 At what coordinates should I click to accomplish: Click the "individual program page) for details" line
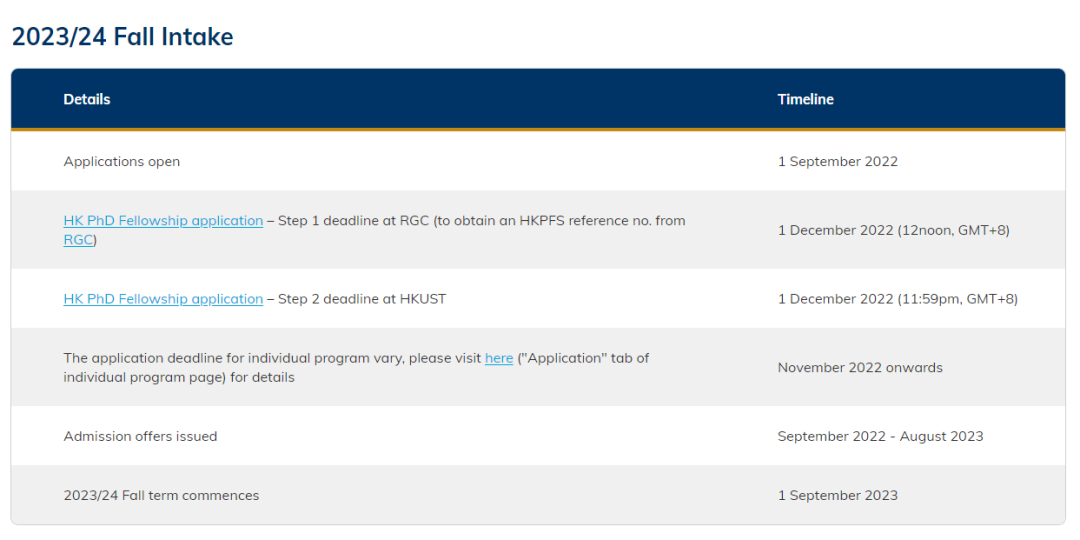[x=179, y=377]
